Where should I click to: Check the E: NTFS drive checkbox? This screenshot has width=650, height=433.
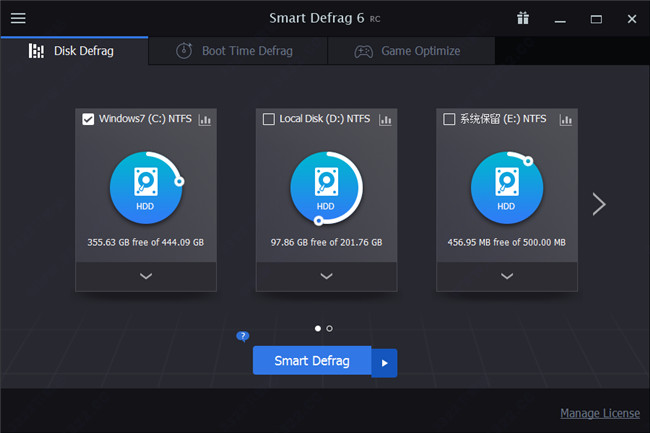[x=449, y=120]
